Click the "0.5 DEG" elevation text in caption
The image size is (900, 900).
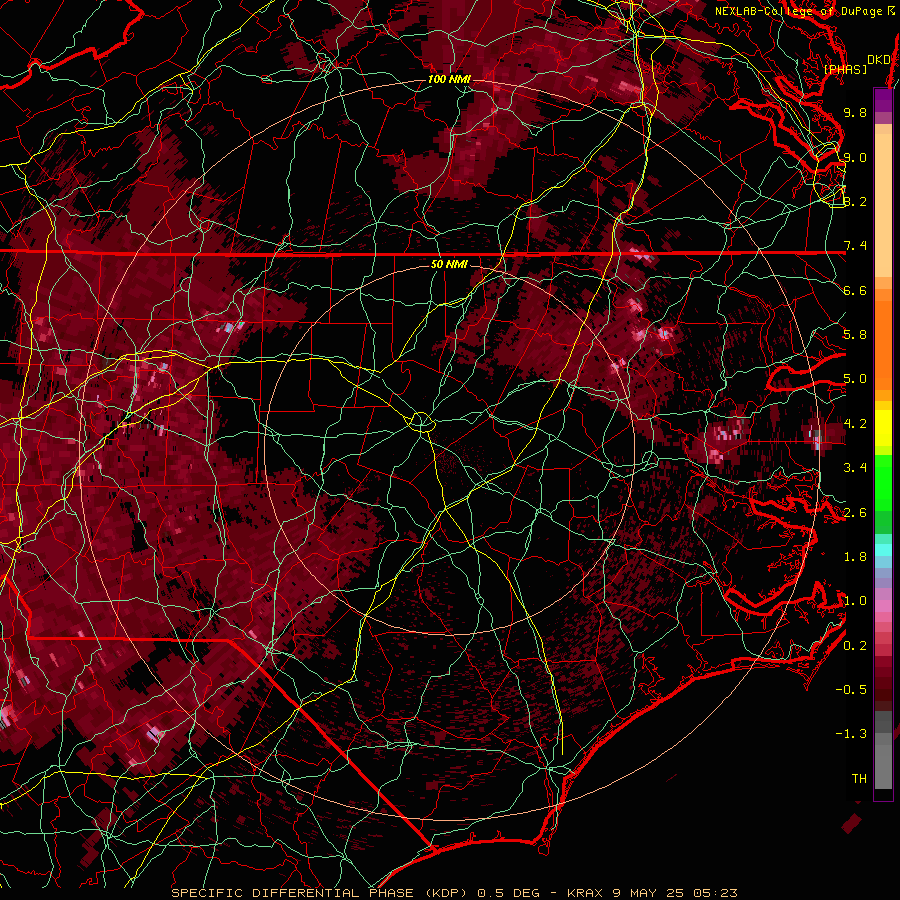[509, 893]
